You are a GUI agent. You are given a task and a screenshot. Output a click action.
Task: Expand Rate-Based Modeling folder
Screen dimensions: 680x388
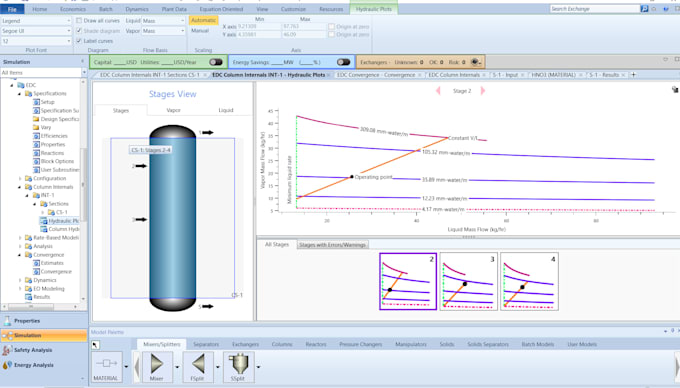[x=20, y=238]
